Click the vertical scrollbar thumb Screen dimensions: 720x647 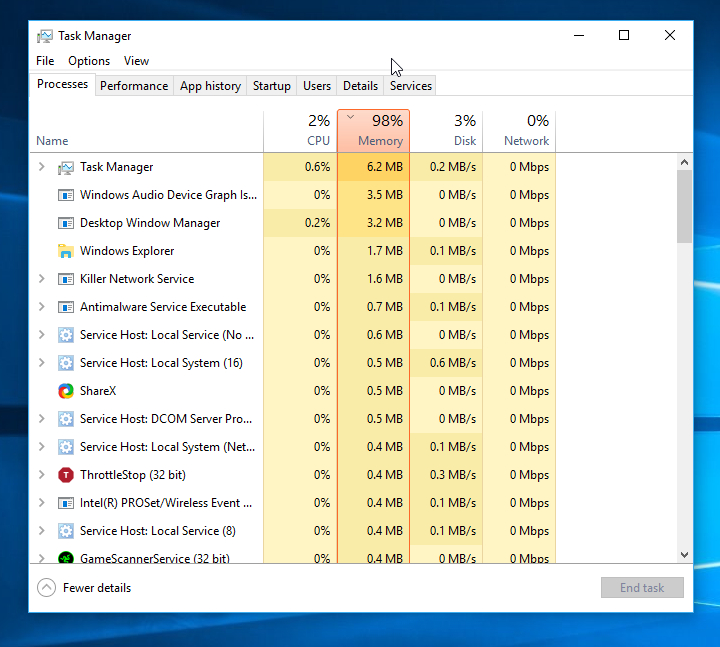[684, 206]
